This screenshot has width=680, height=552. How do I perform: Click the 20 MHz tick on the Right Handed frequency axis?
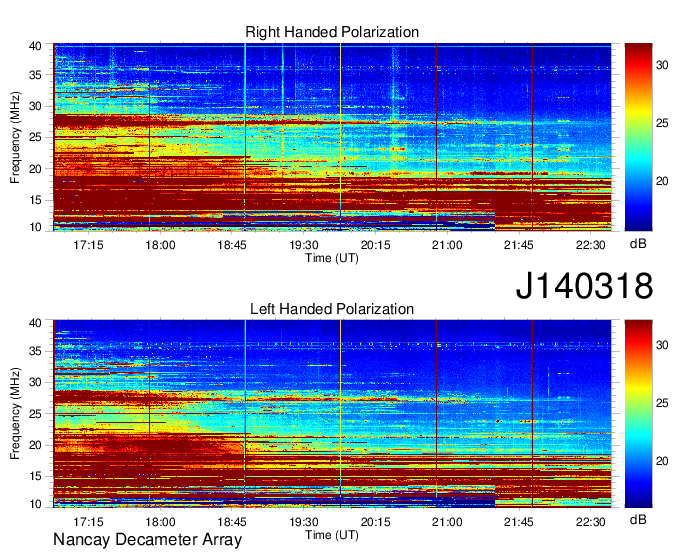coord(35,169)
